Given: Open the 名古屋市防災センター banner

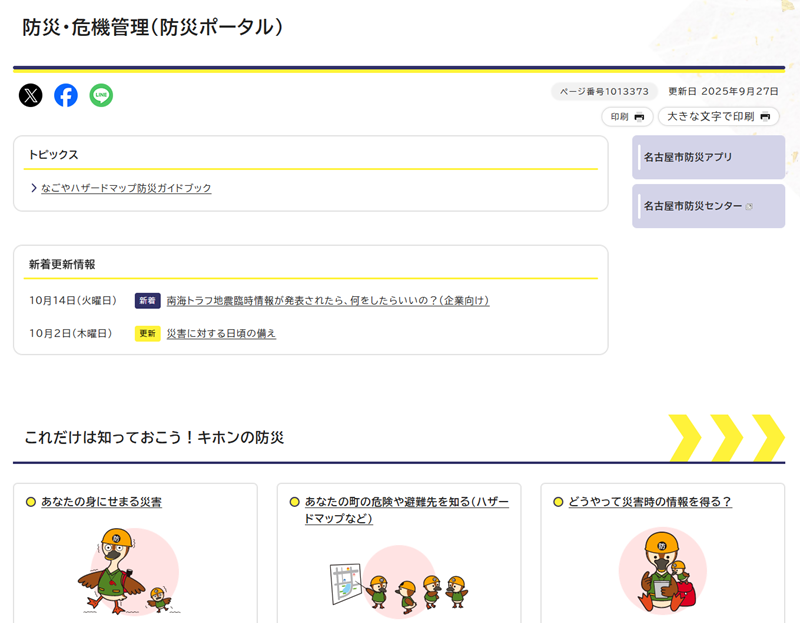Looking at the screenshot, I should pos(700,206).
